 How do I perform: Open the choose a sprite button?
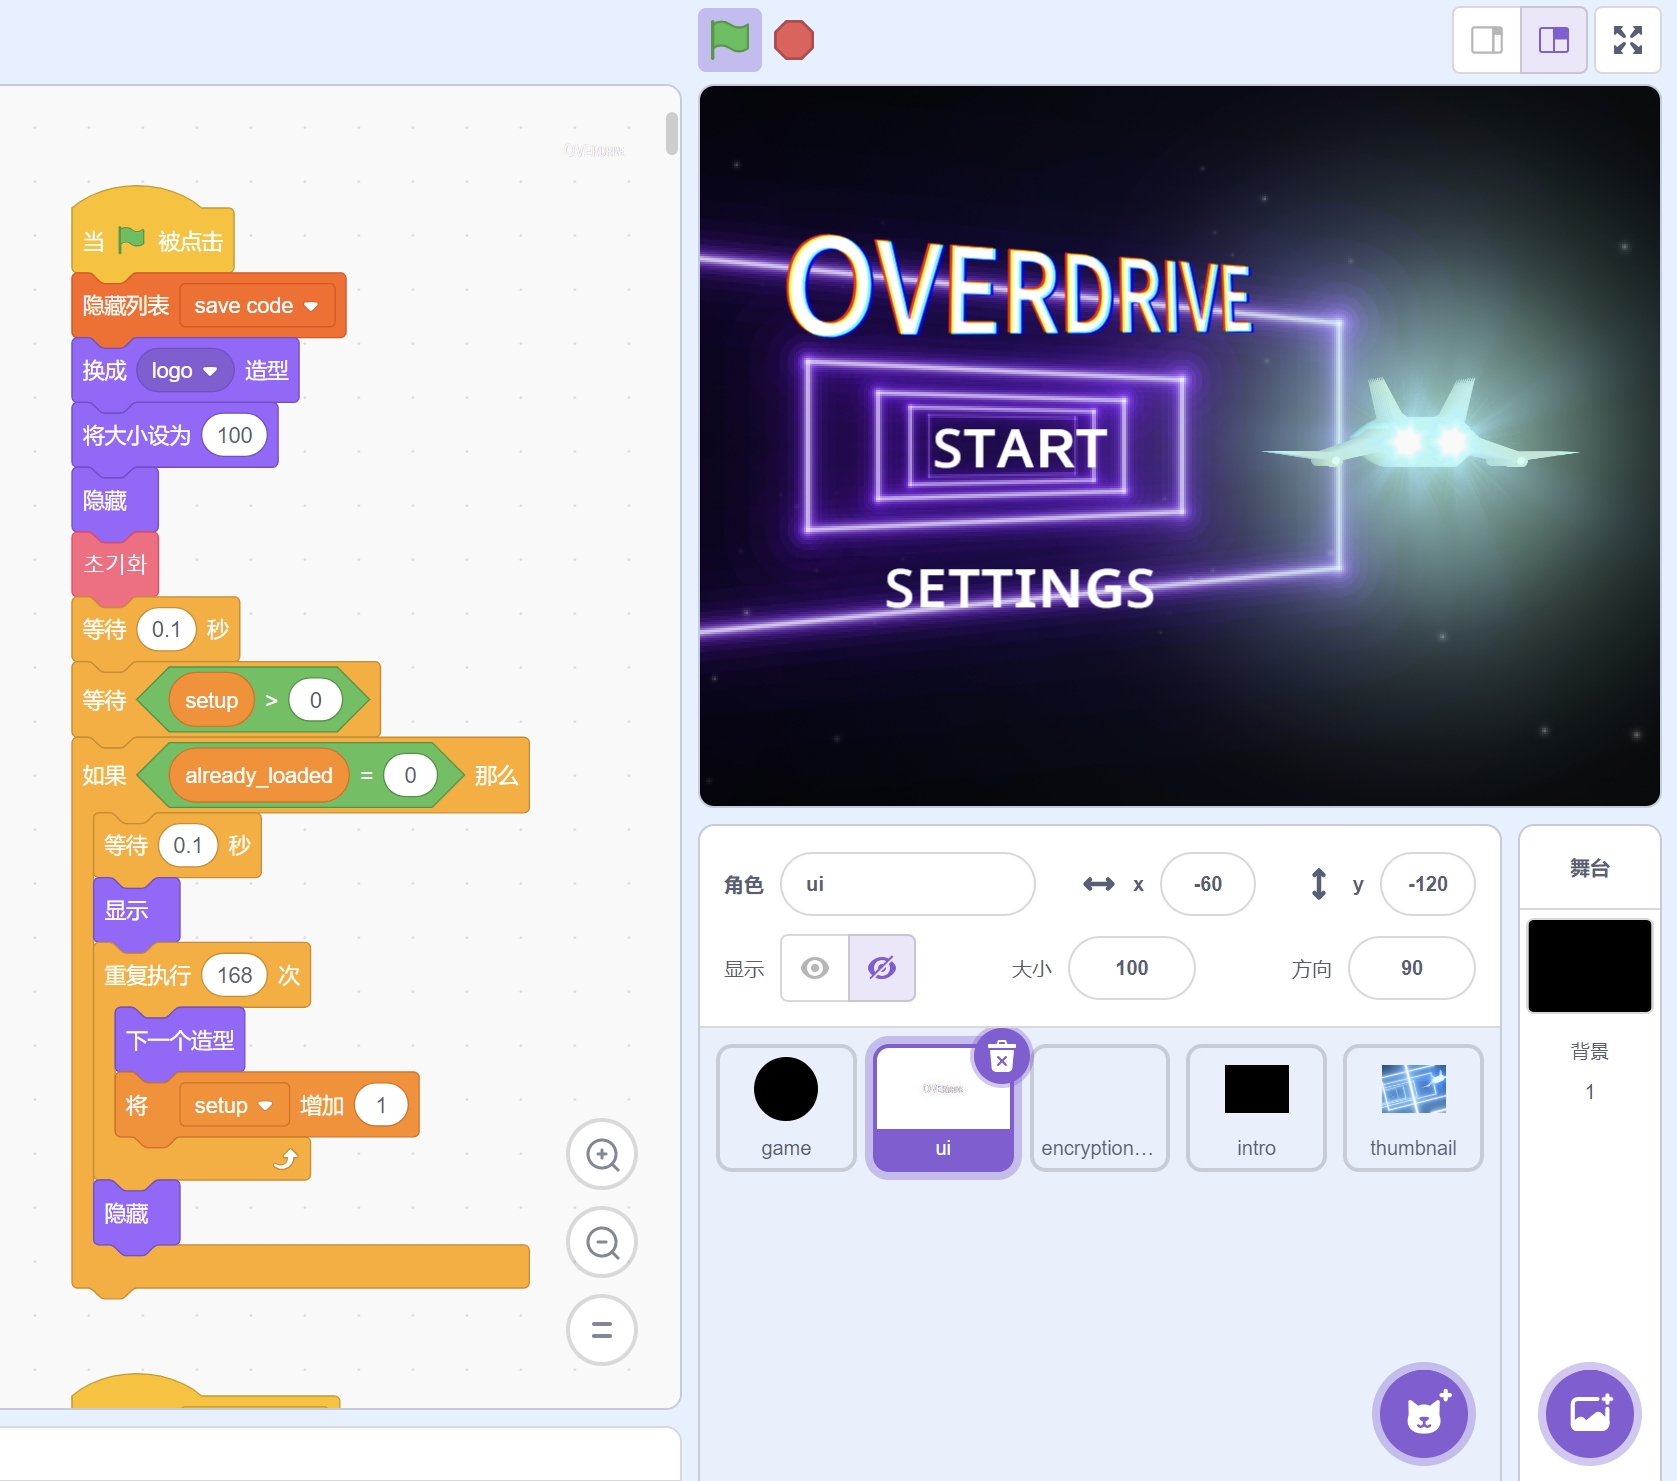[1423, 1413]
